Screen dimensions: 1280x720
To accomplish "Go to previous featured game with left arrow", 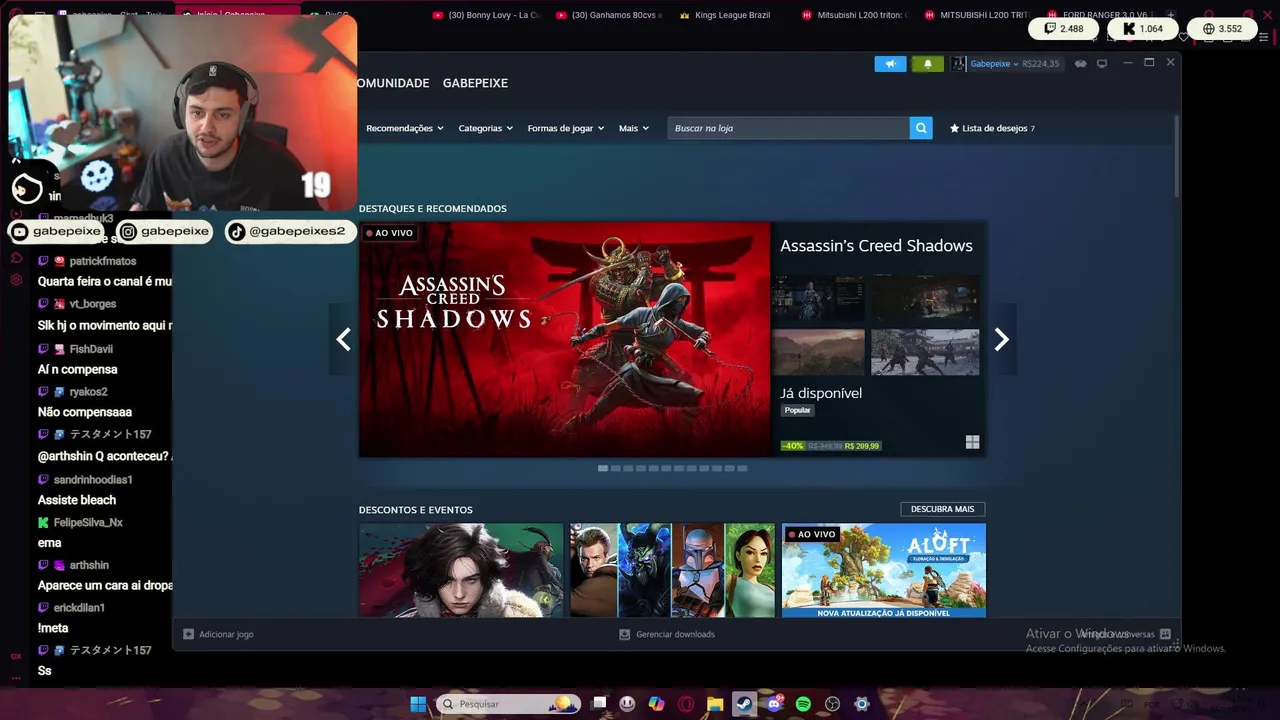I will 343,339.
